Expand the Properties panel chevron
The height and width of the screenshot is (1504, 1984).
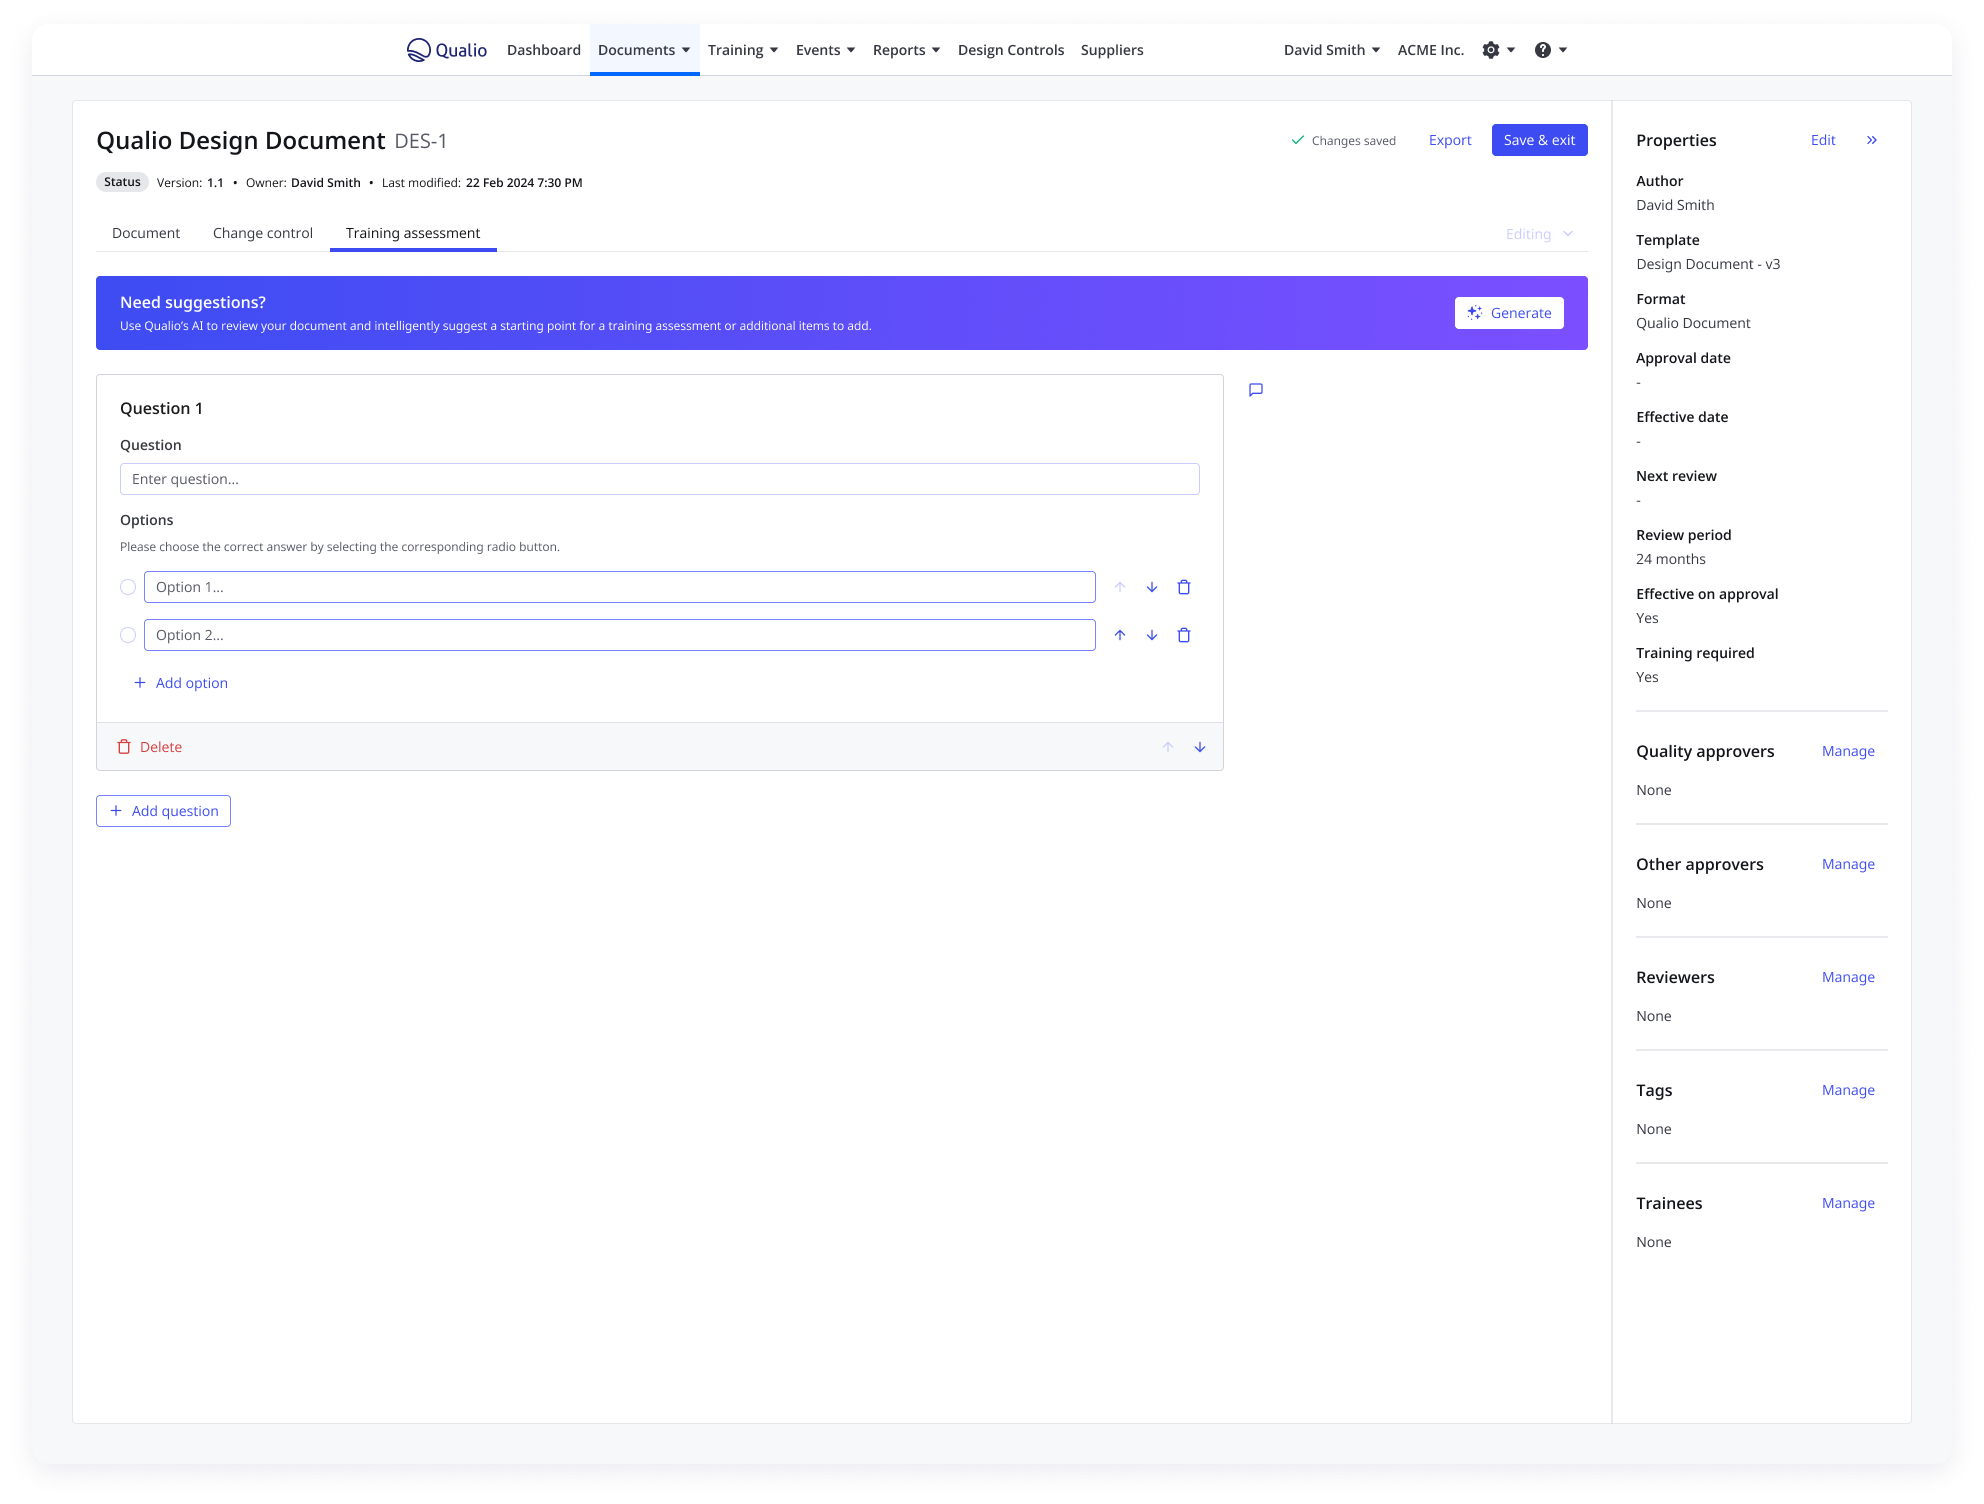1872,141
